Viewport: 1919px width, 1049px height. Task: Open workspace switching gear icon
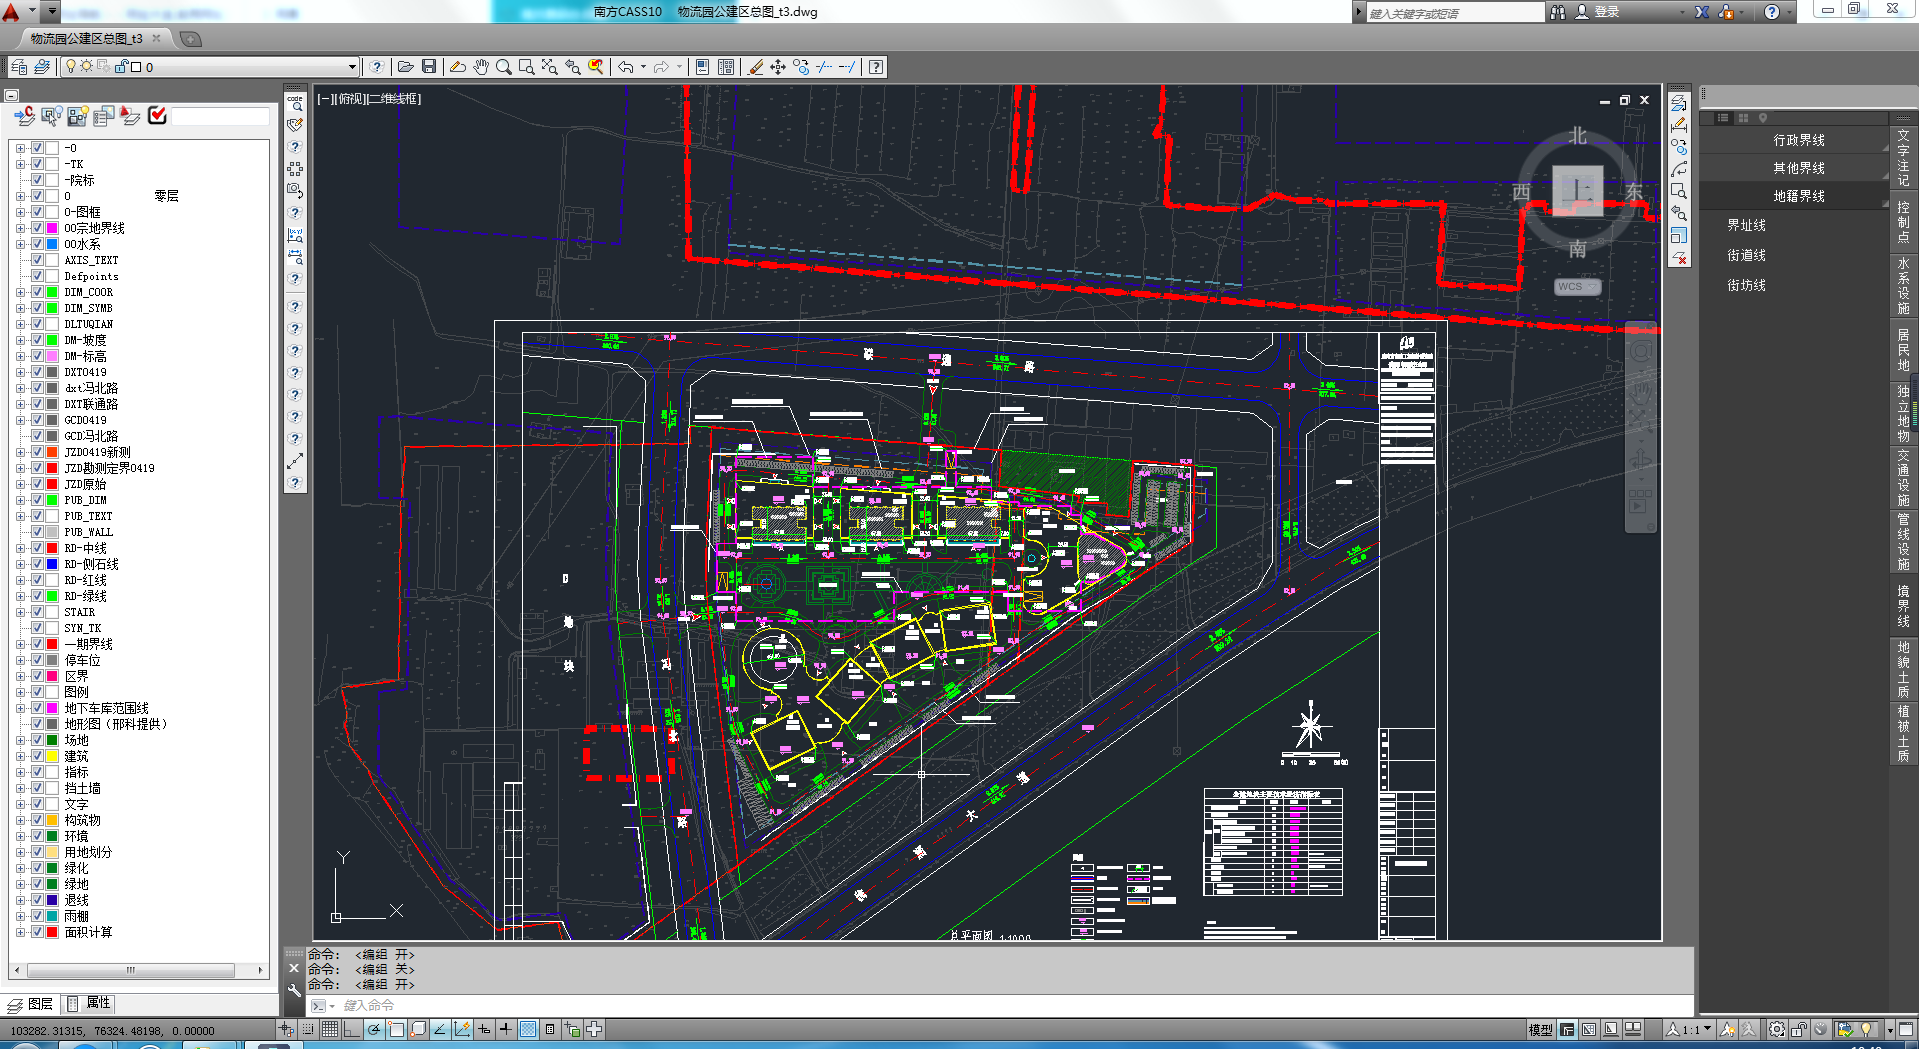click(1777, 1029)
